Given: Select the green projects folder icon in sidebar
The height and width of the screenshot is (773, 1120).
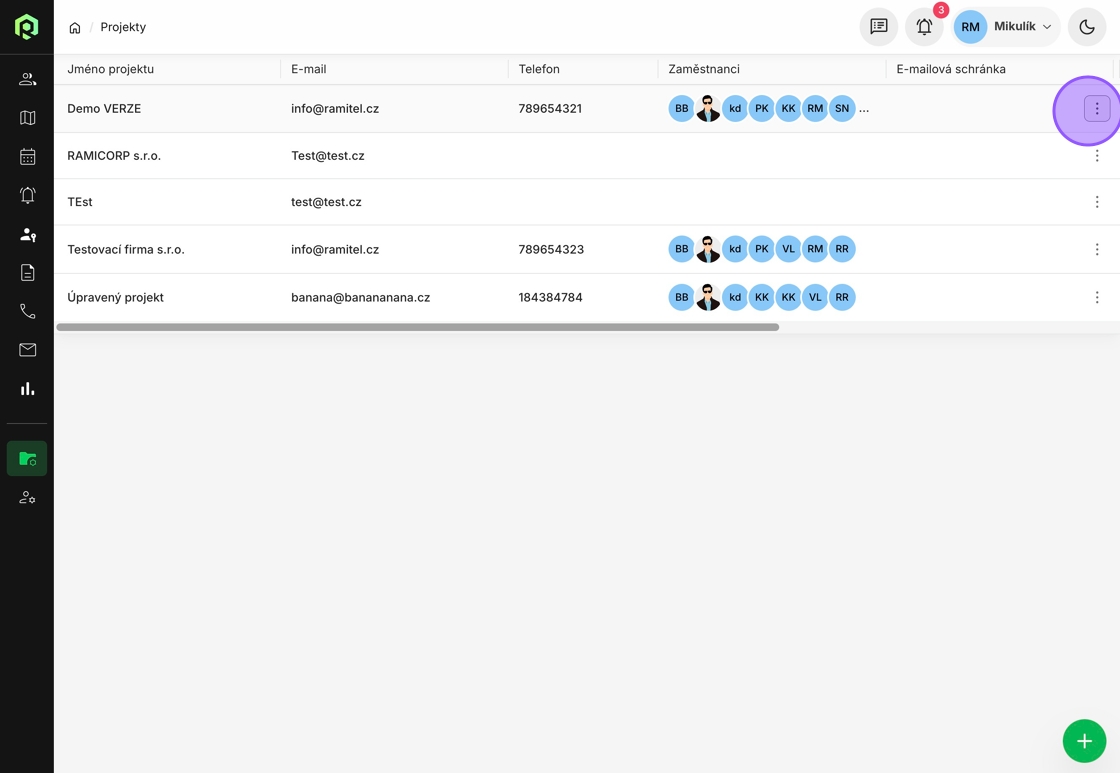Looking at the screenshot, I should click(27, 459).
